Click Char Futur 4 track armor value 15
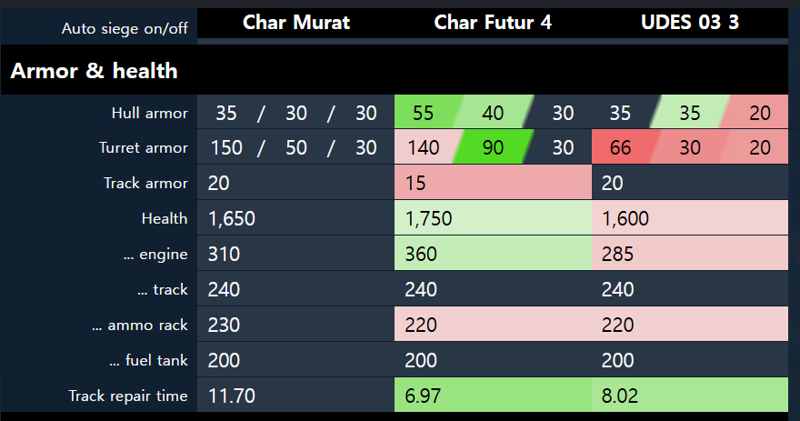 (493, 183)
